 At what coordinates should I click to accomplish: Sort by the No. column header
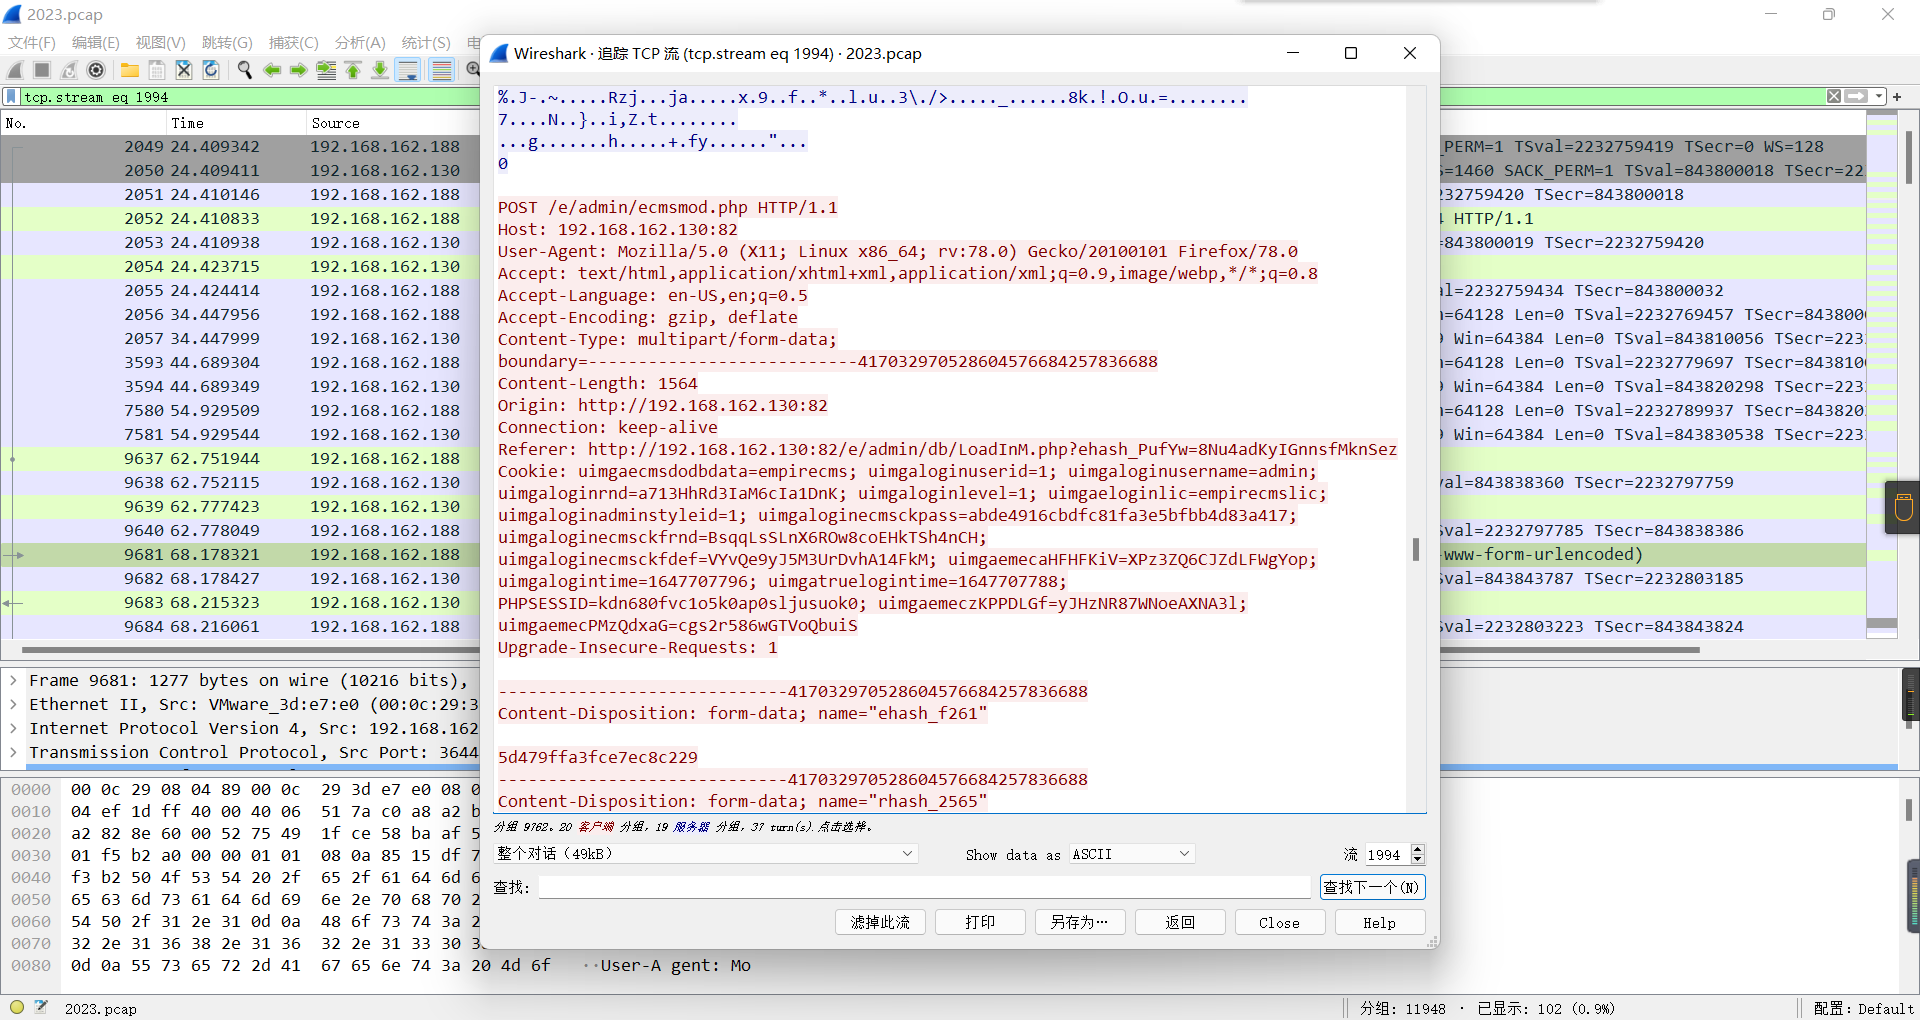(82, 123)
